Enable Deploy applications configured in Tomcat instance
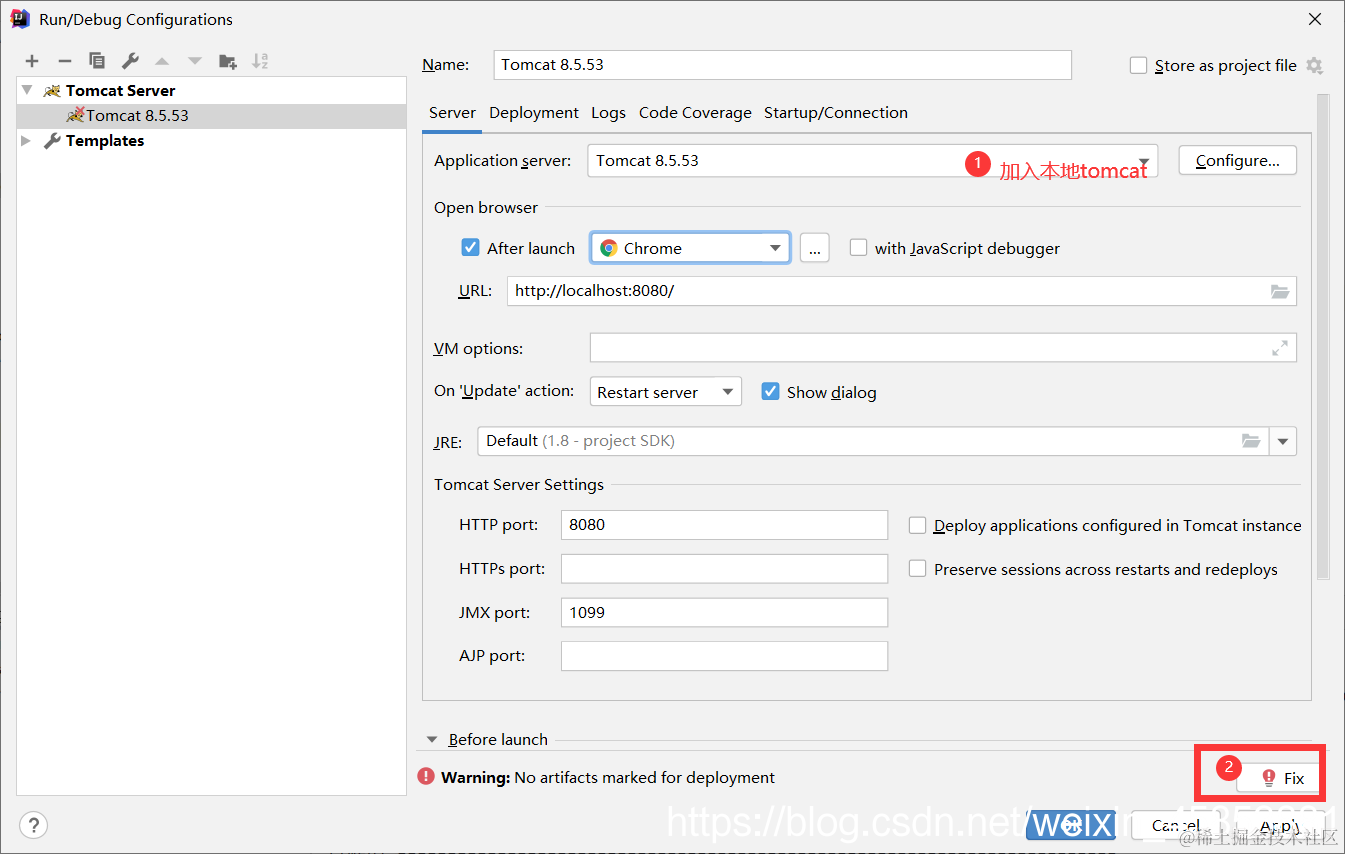 point(917,525)
